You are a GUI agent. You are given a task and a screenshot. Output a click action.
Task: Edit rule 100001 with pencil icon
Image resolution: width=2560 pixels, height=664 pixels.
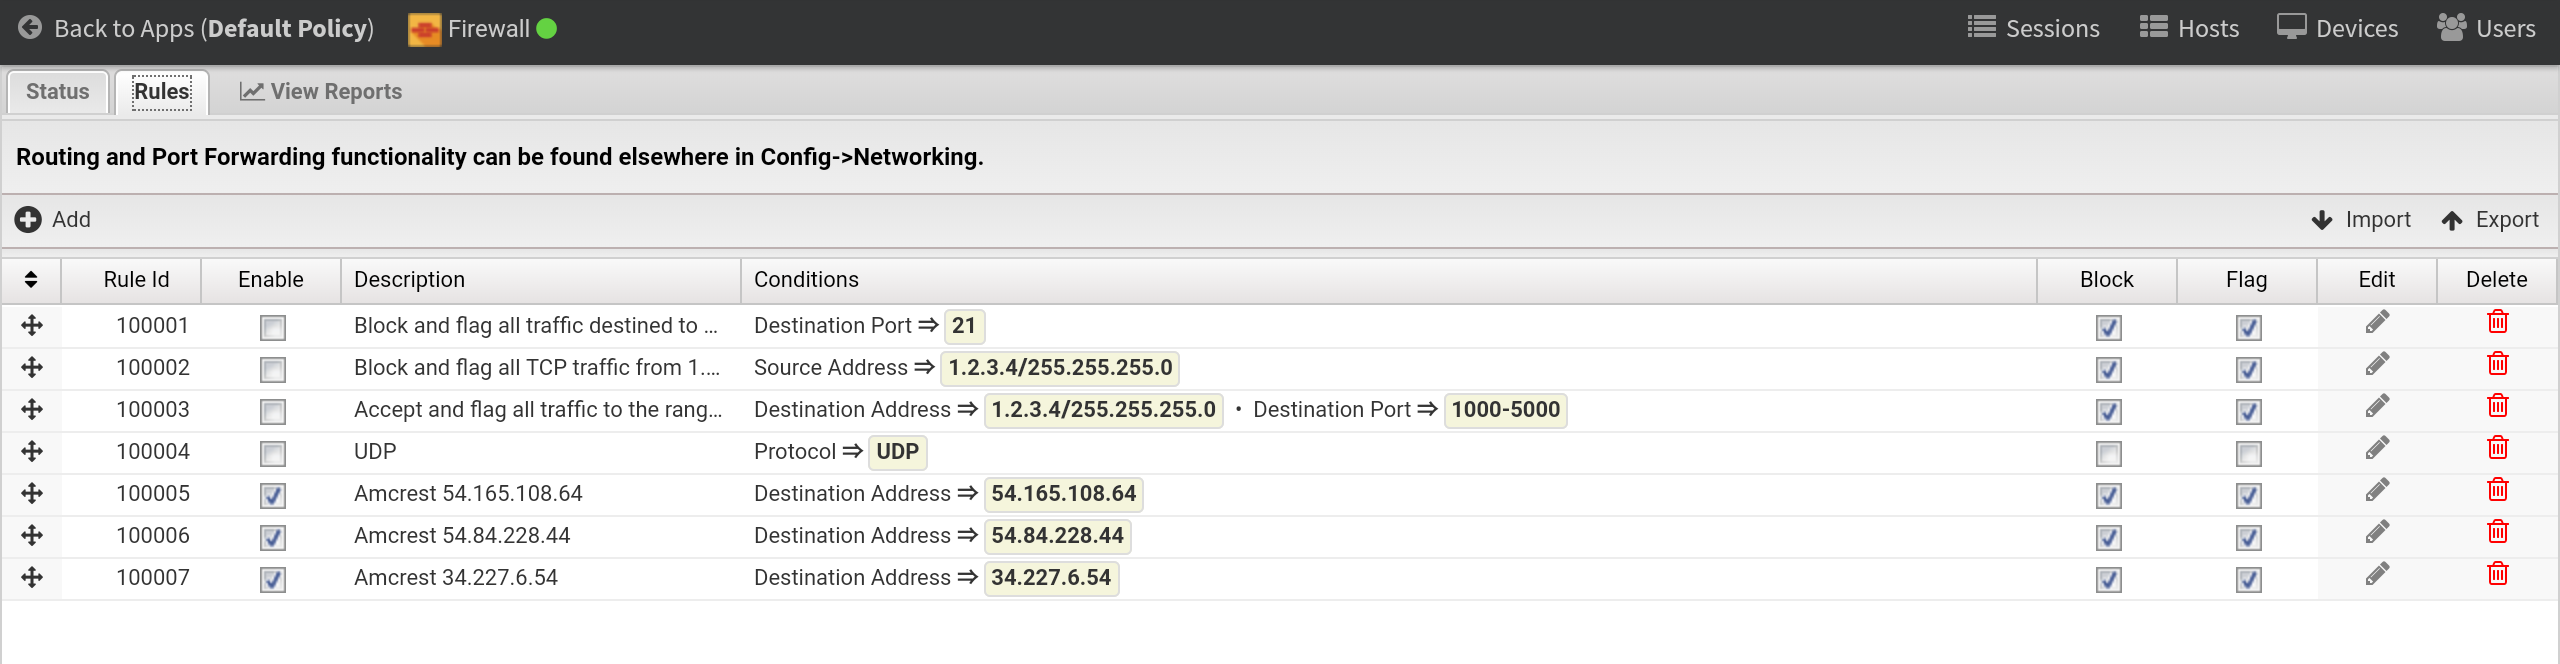pos(2377,322)
